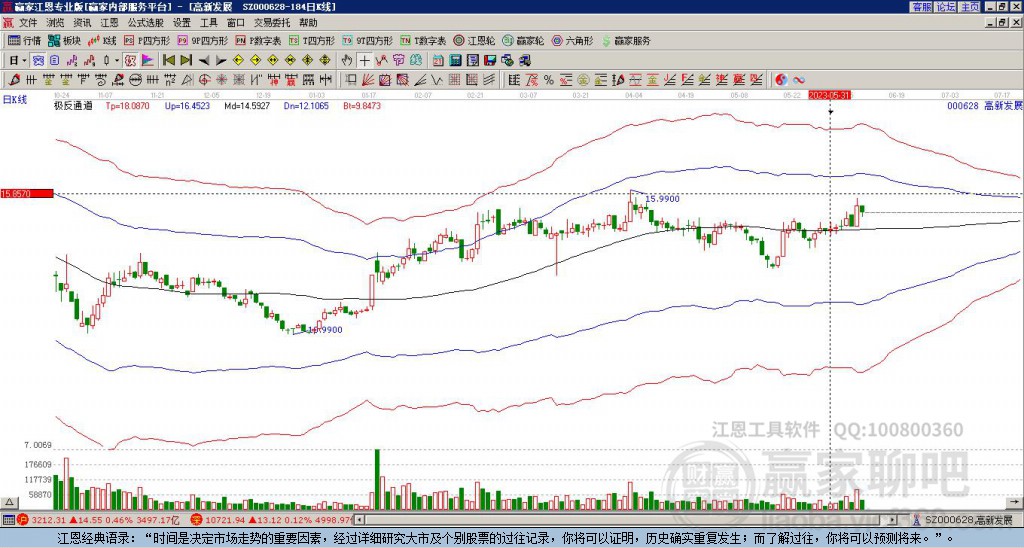Open the 江恩轮 tool

475,40
